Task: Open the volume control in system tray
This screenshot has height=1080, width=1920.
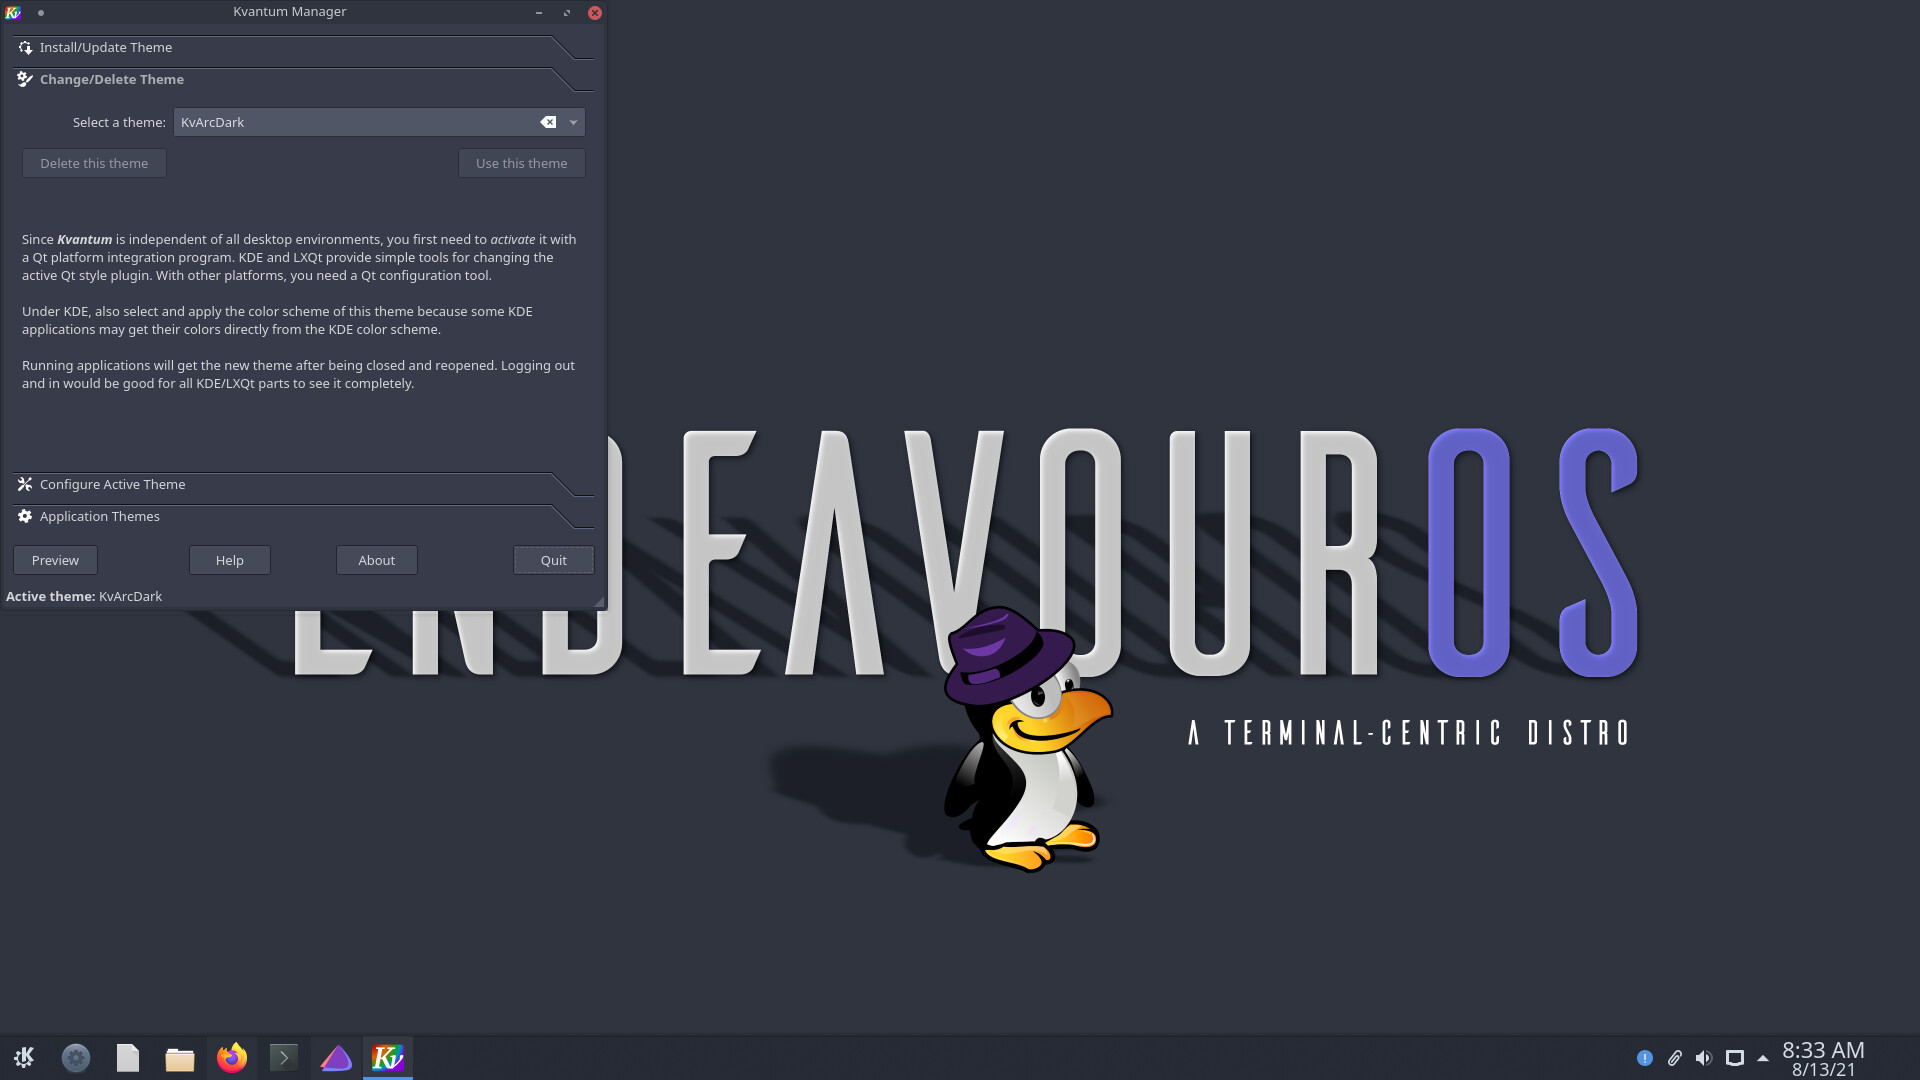Action: (1704, 1058)
